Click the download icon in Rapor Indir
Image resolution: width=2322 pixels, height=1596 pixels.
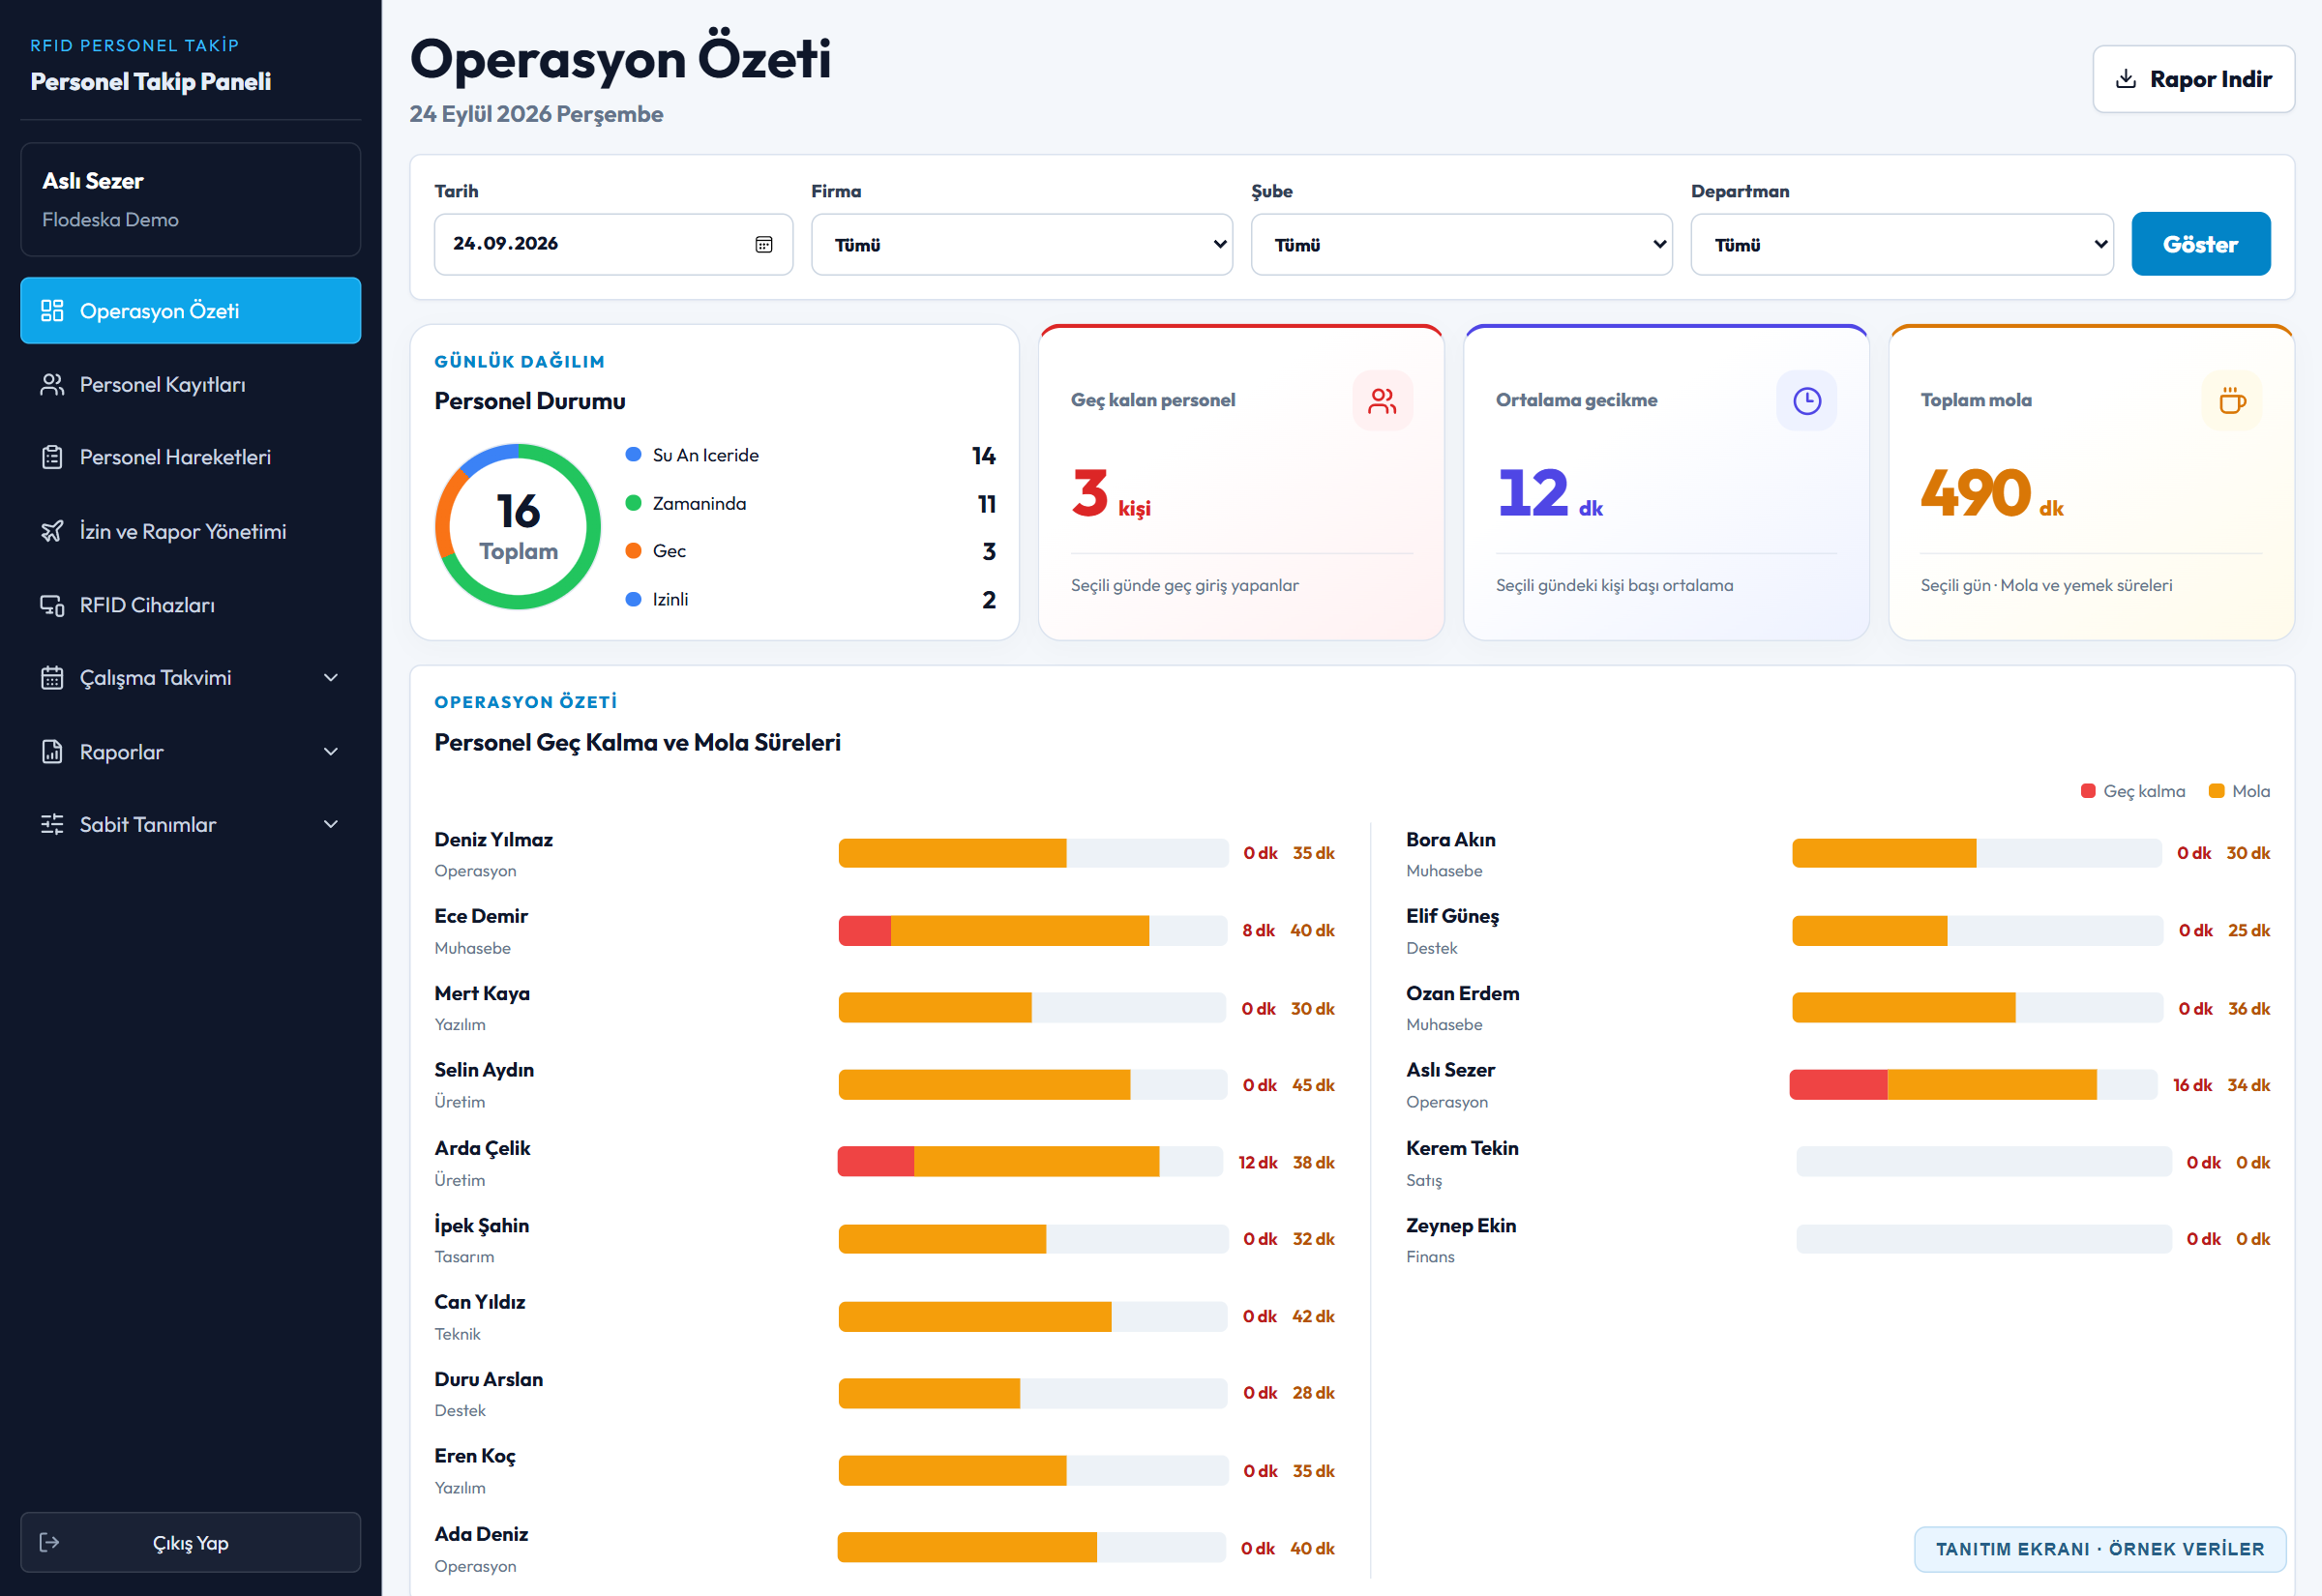tap(2126, 79)
